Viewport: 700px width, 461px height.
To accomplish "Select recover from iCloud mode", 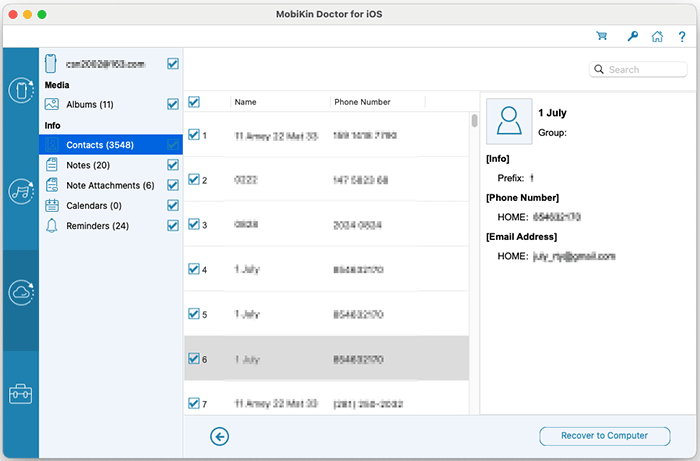I will point(21,293).
